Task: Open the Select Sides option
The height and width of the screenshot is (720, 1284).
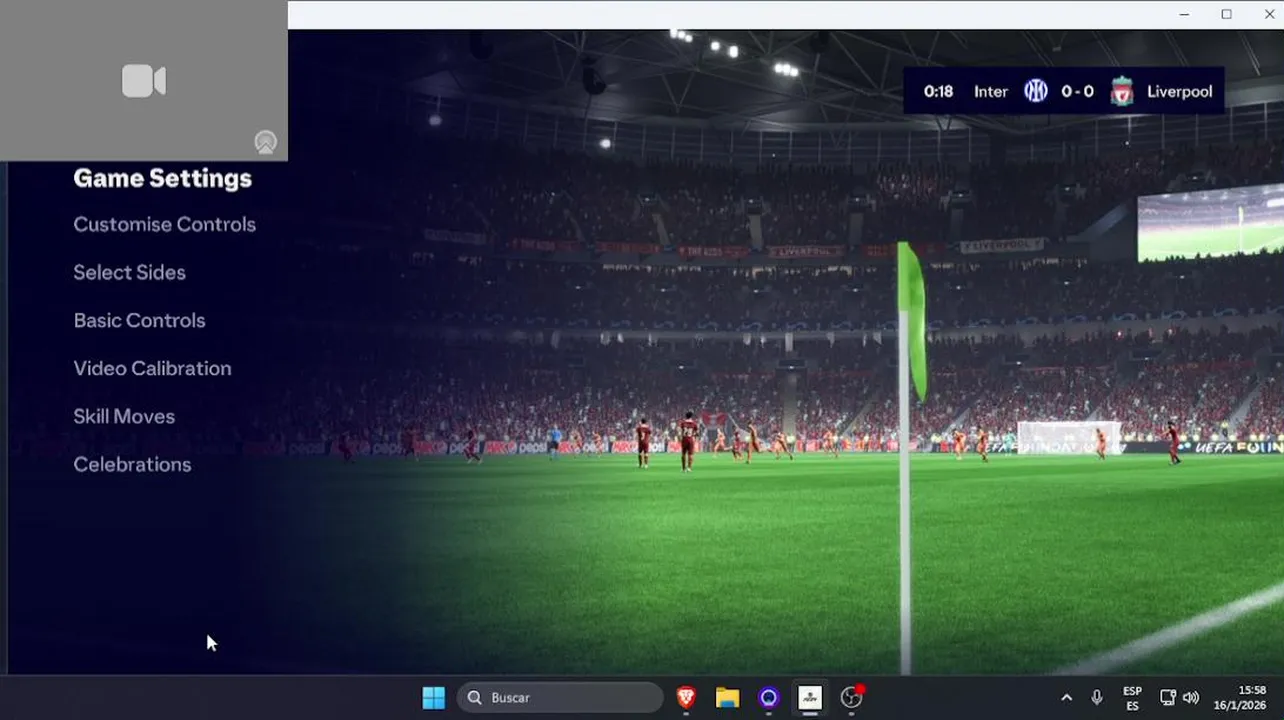Action: (129, 272)
